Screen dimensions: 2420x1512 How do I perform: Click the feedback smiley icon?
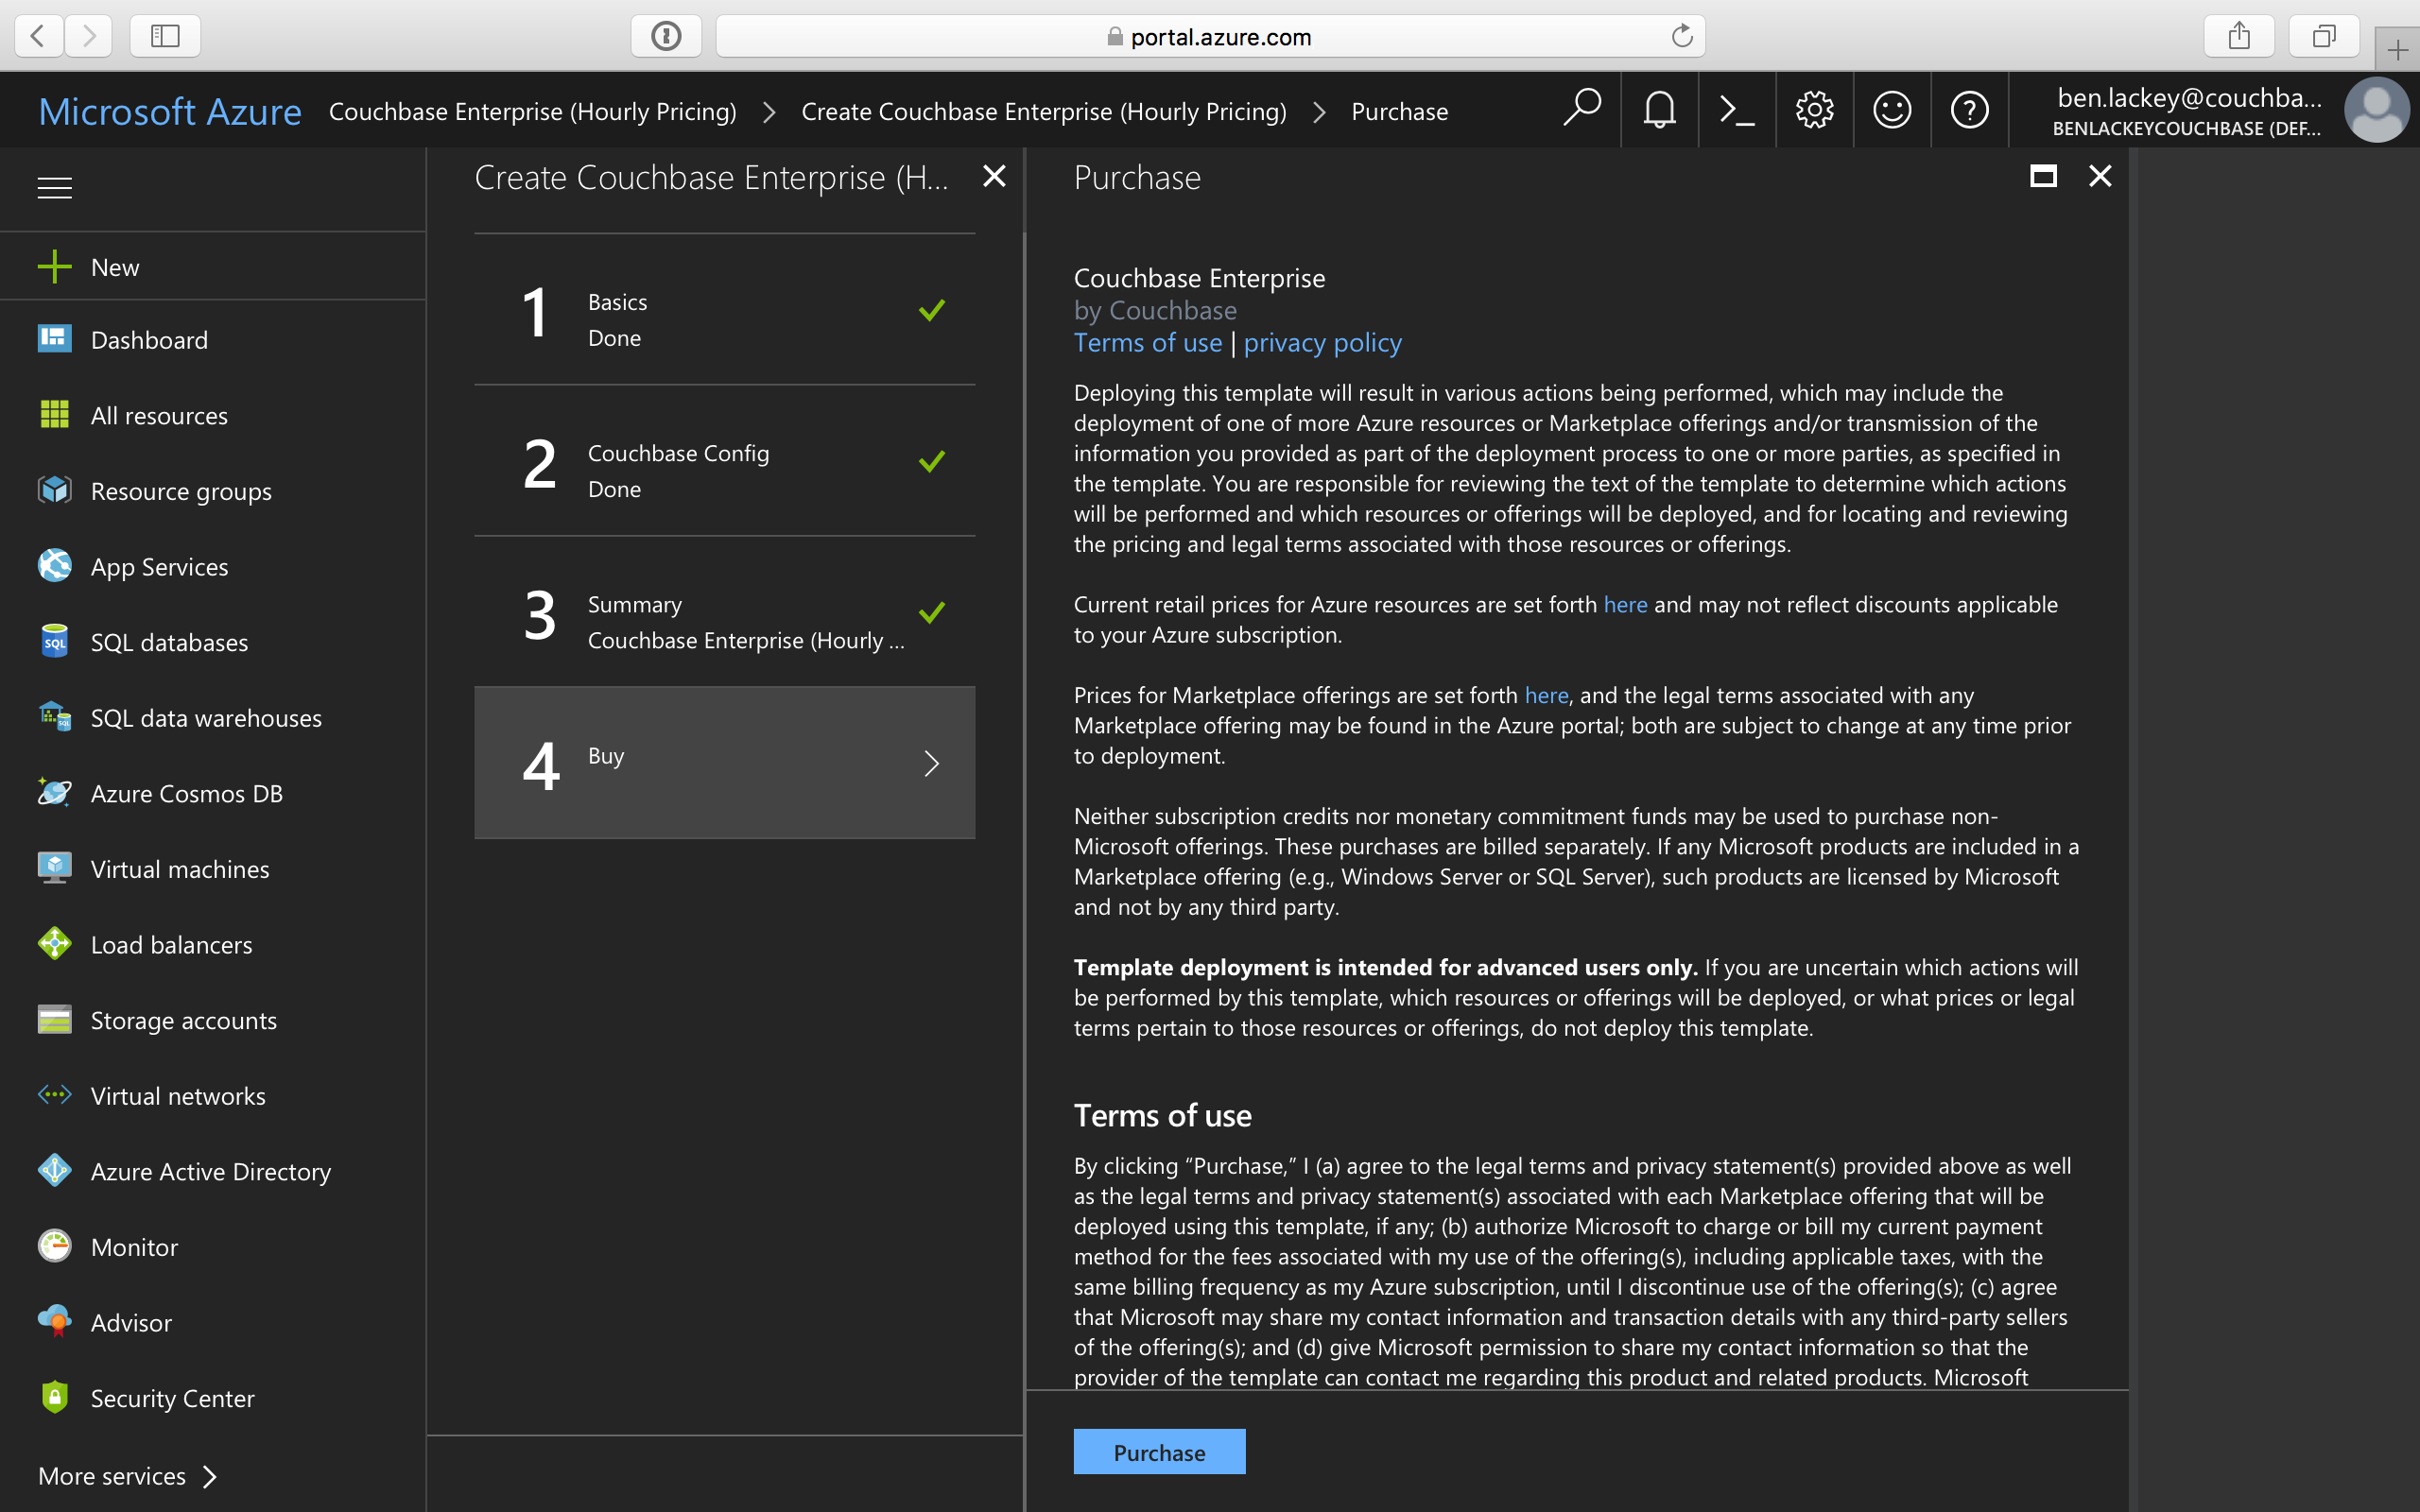pos(1892,110)
